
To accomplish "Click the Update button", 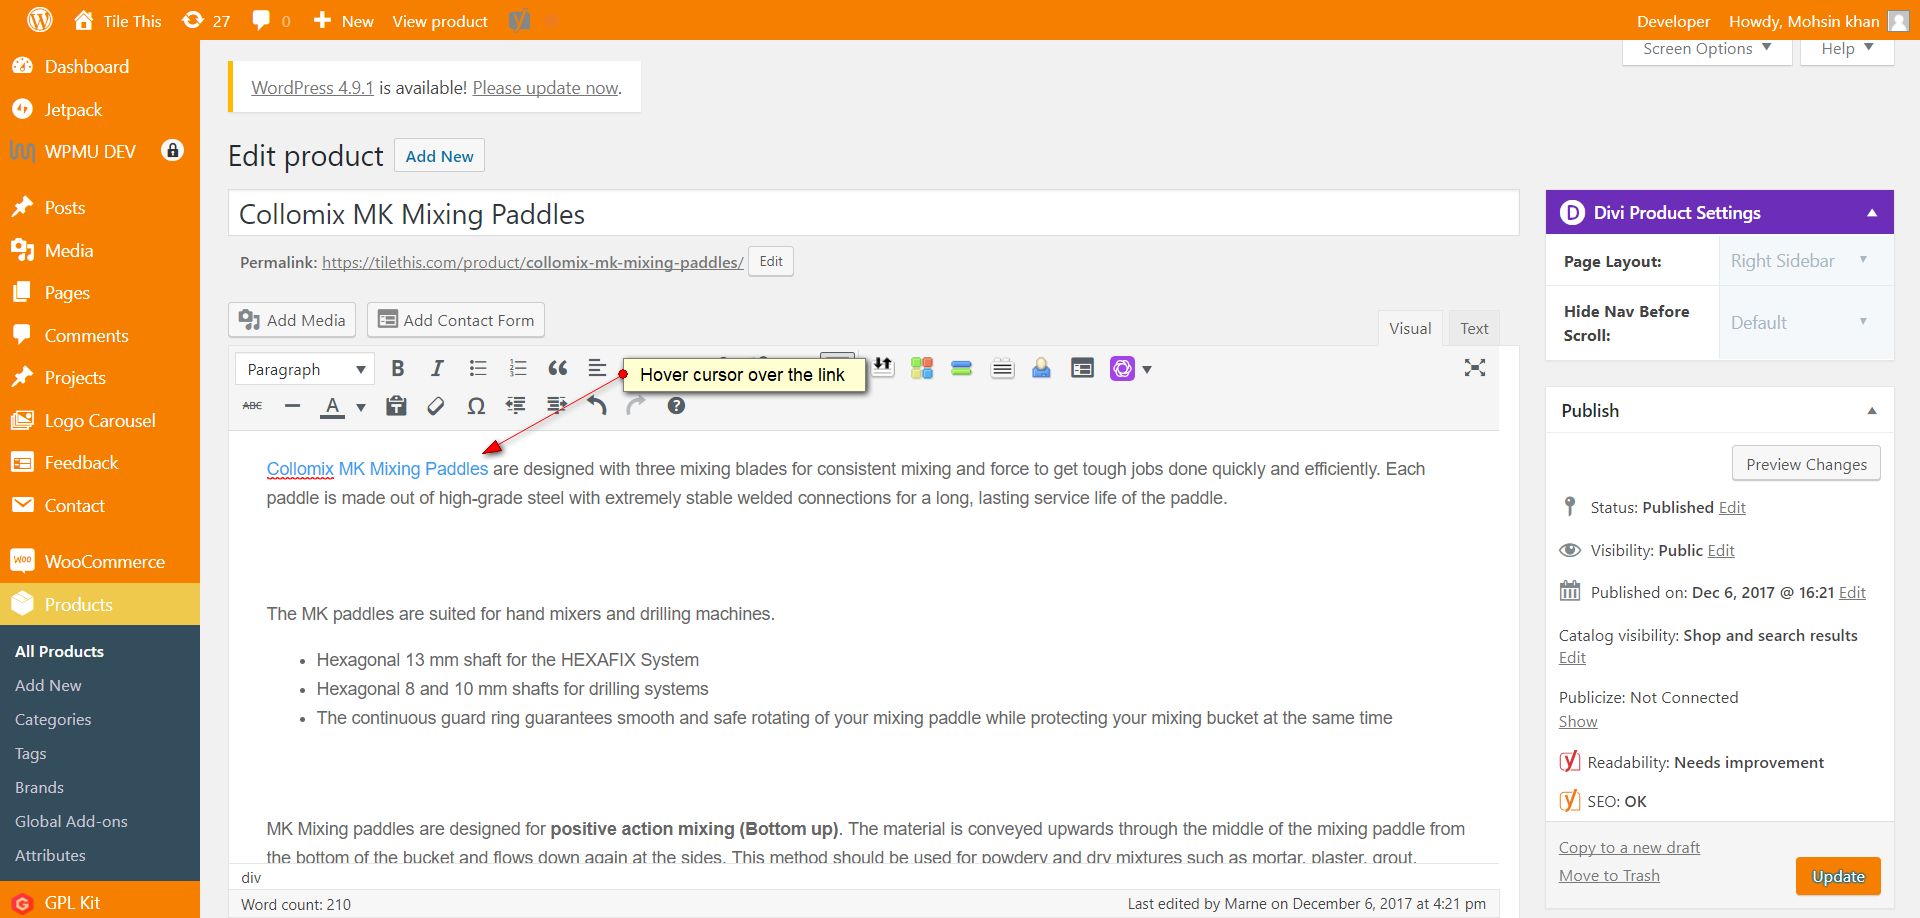I will click(x=1838, y=876).
